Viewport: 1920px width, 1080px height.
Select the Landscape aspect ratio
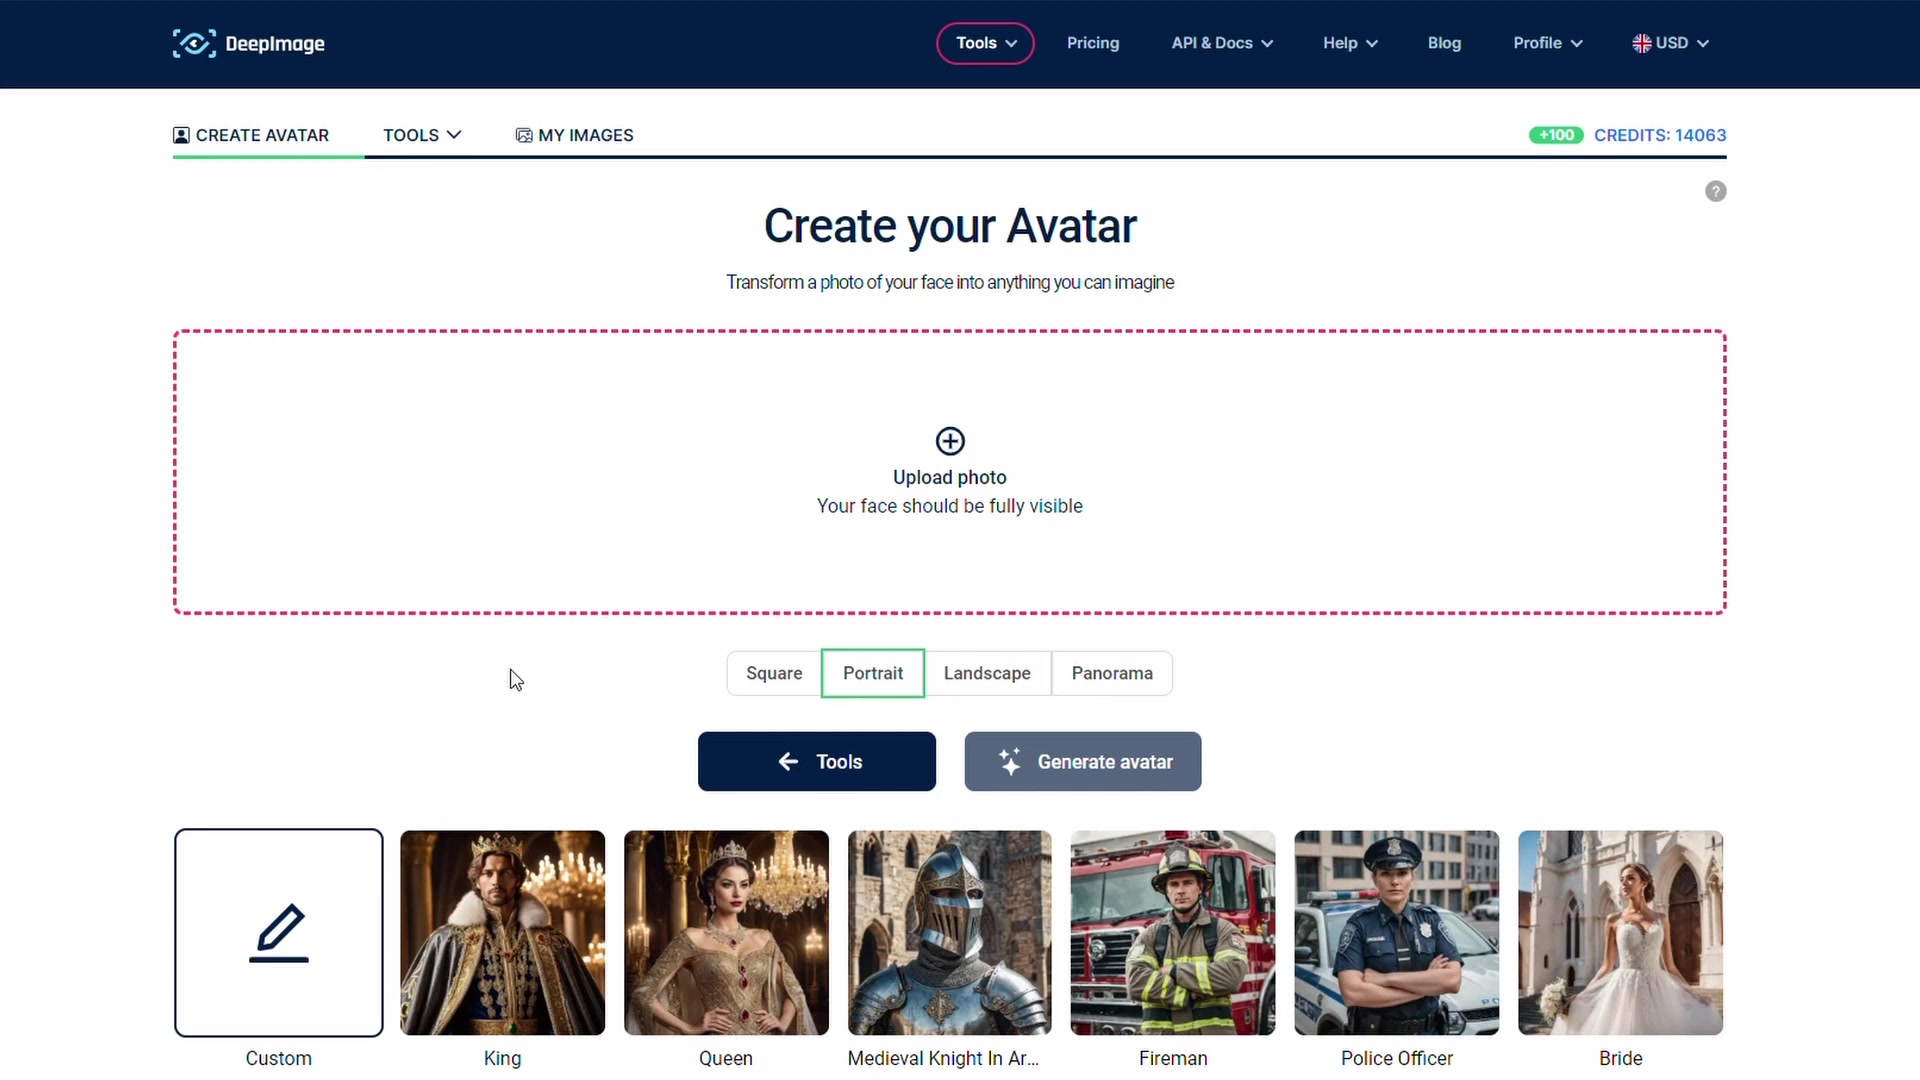click(987, 673)
